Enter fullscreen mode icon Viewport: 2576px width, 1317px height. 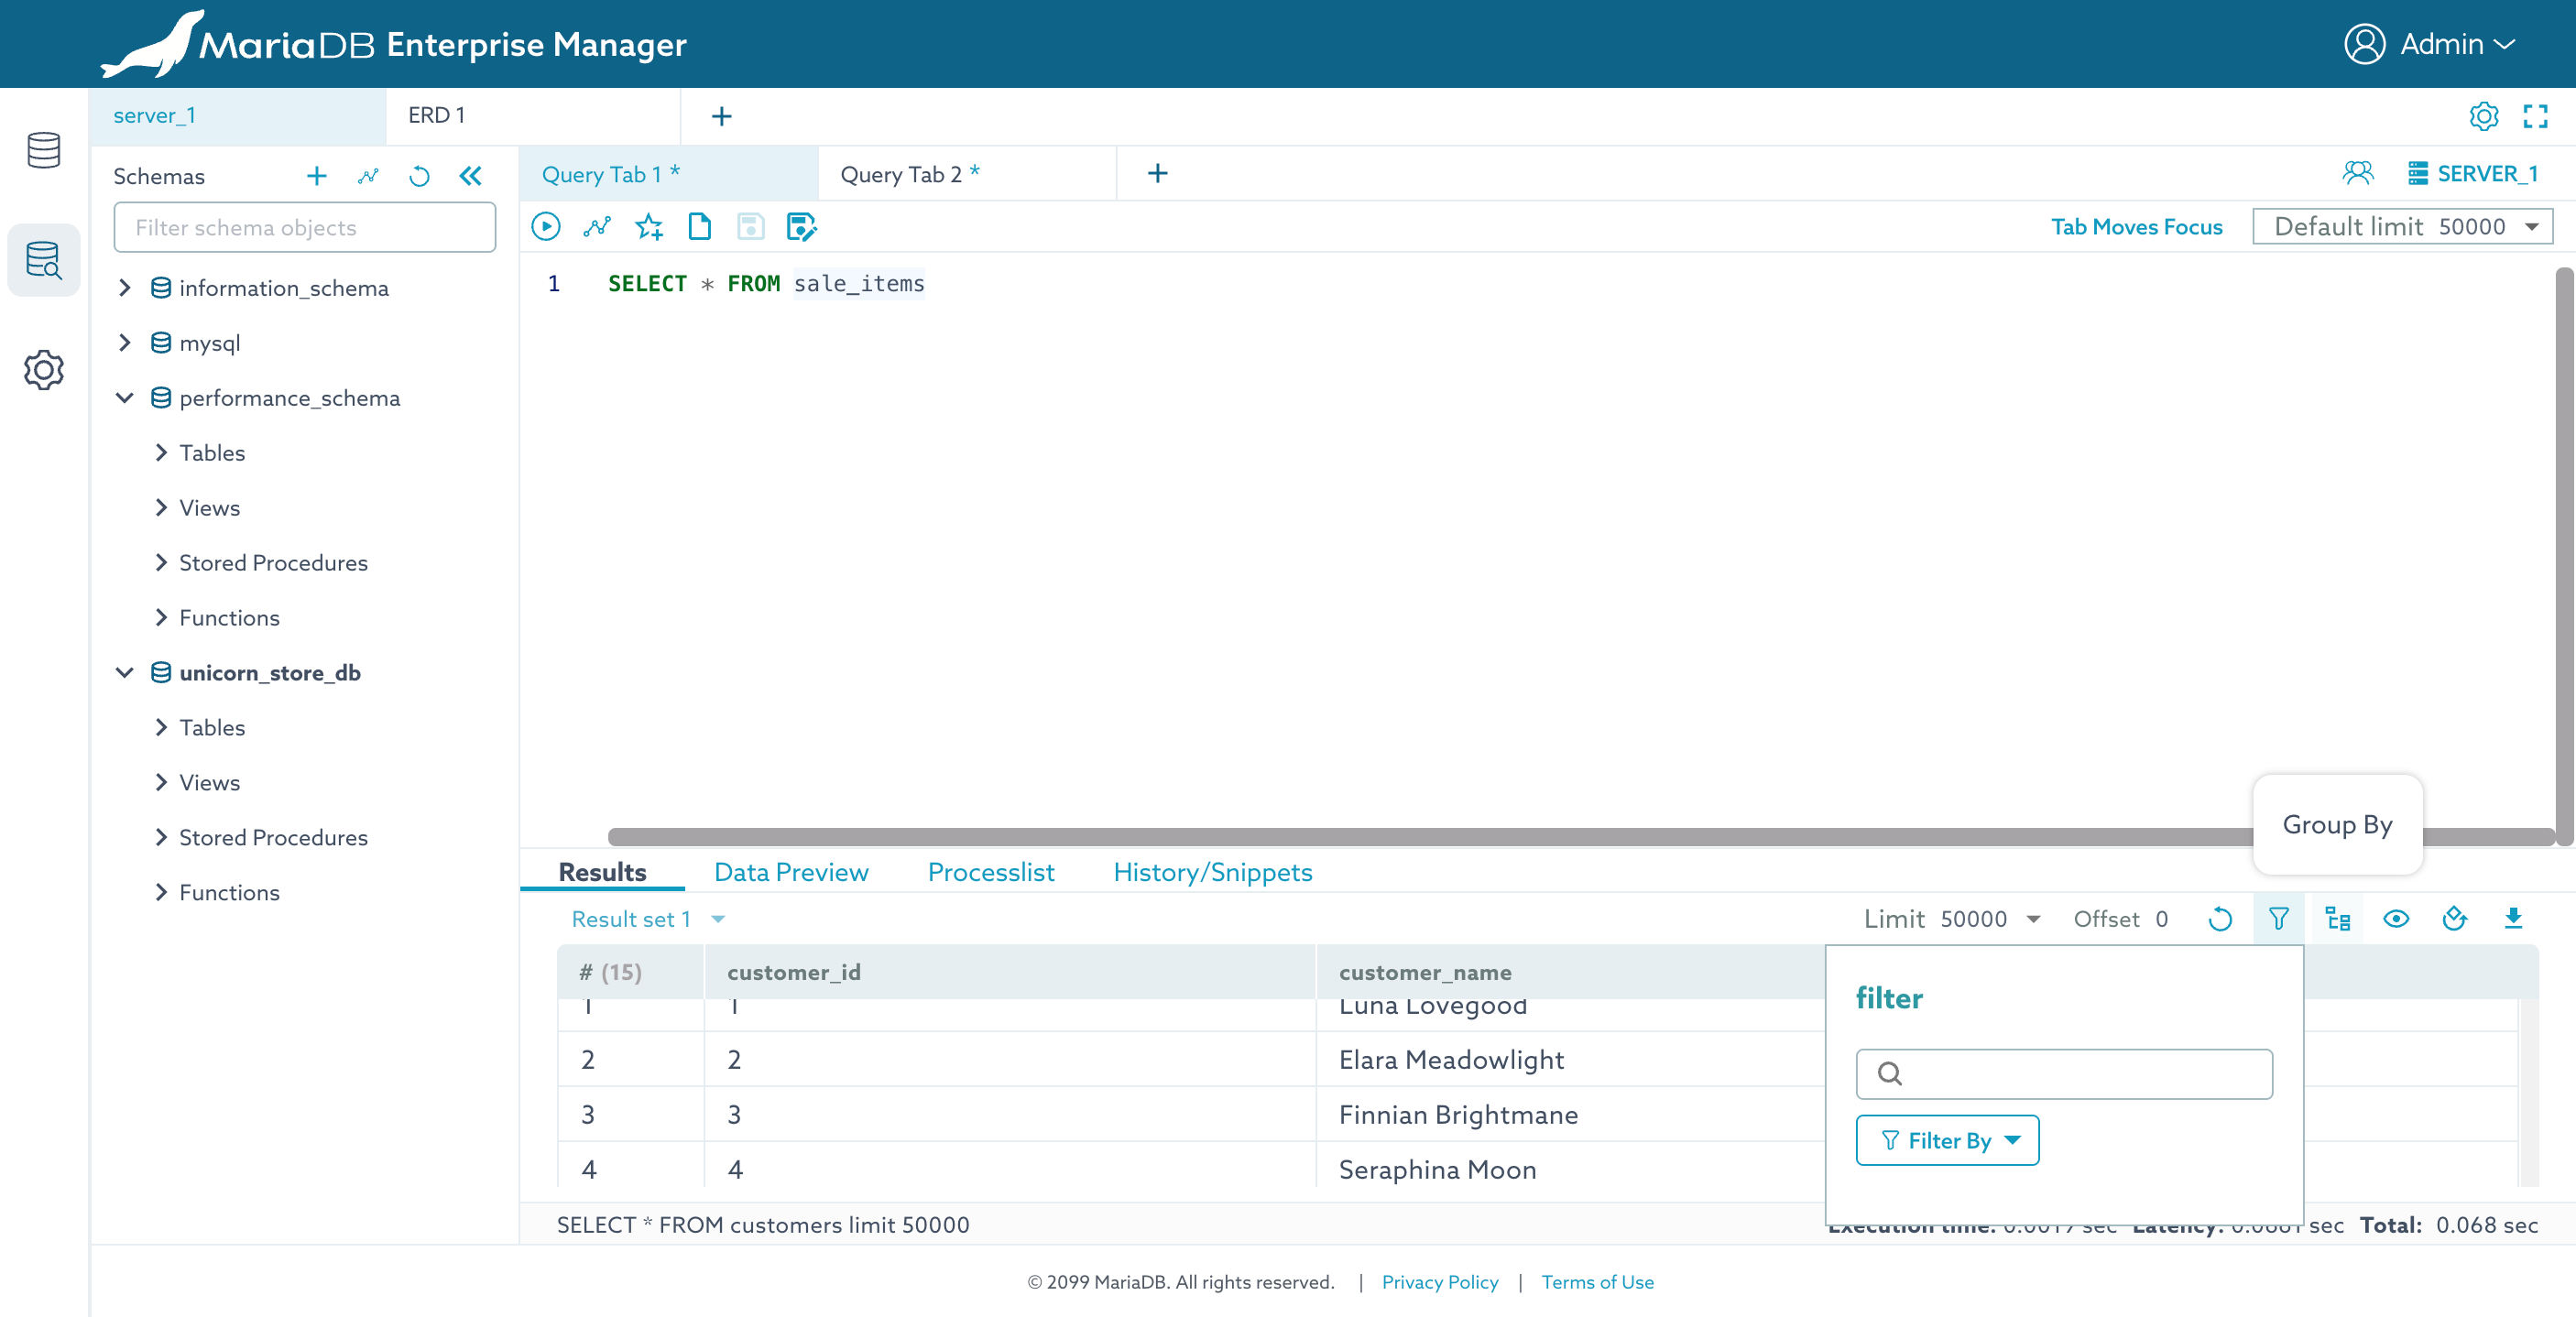pyautogui.click(x=2534, y=116)
